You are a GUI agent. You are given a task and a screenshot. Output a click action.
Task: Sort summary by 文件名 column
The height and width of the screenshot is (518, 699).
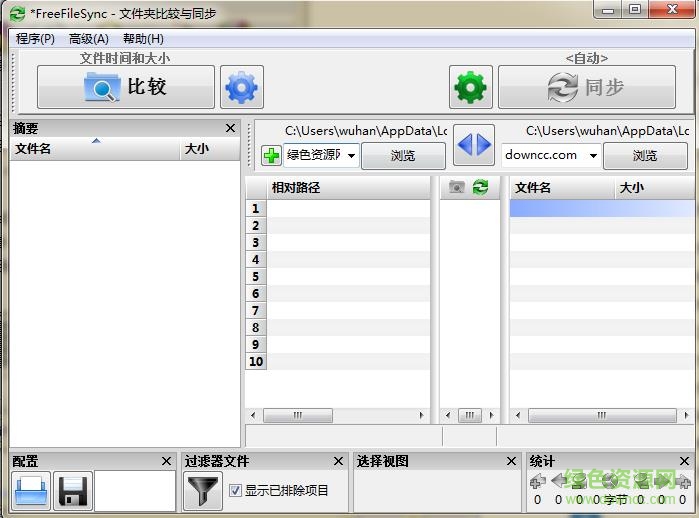click(95, 148)
